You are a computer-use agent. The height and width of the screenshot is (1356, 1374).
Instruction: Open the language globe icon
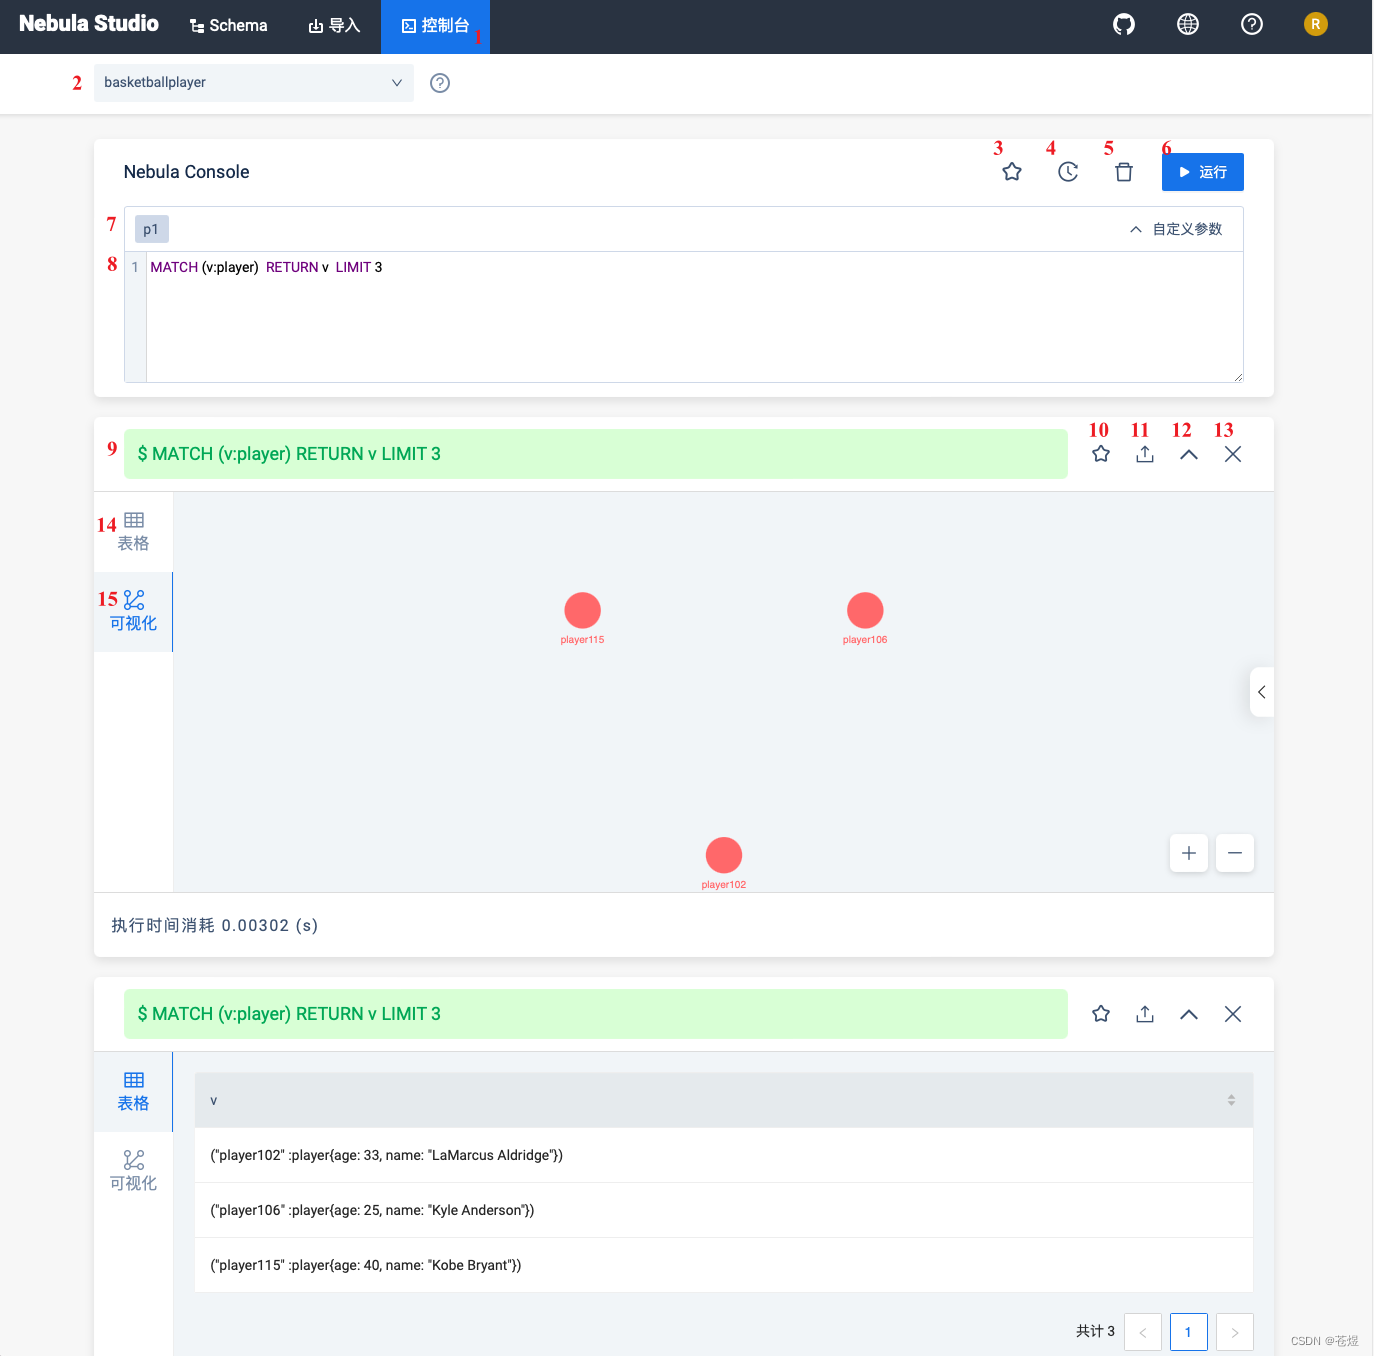coord(1188,24)
